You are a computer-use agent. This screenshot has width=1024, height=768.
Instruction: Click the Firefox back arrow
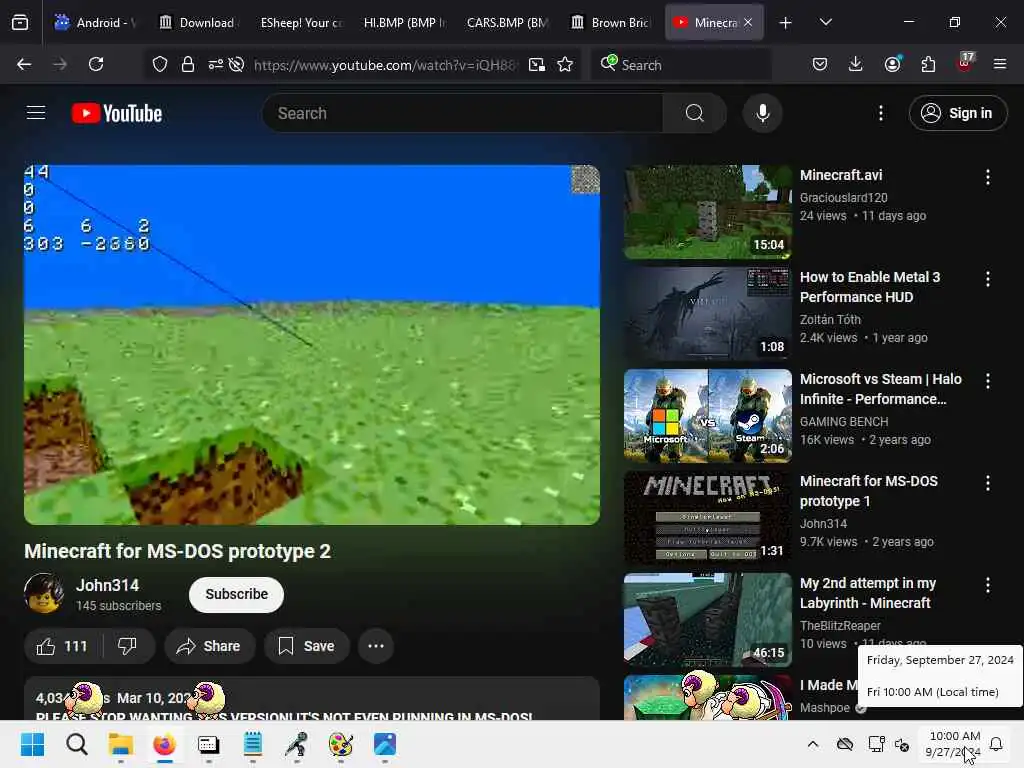pyautogui.click(x=24, y=64)
